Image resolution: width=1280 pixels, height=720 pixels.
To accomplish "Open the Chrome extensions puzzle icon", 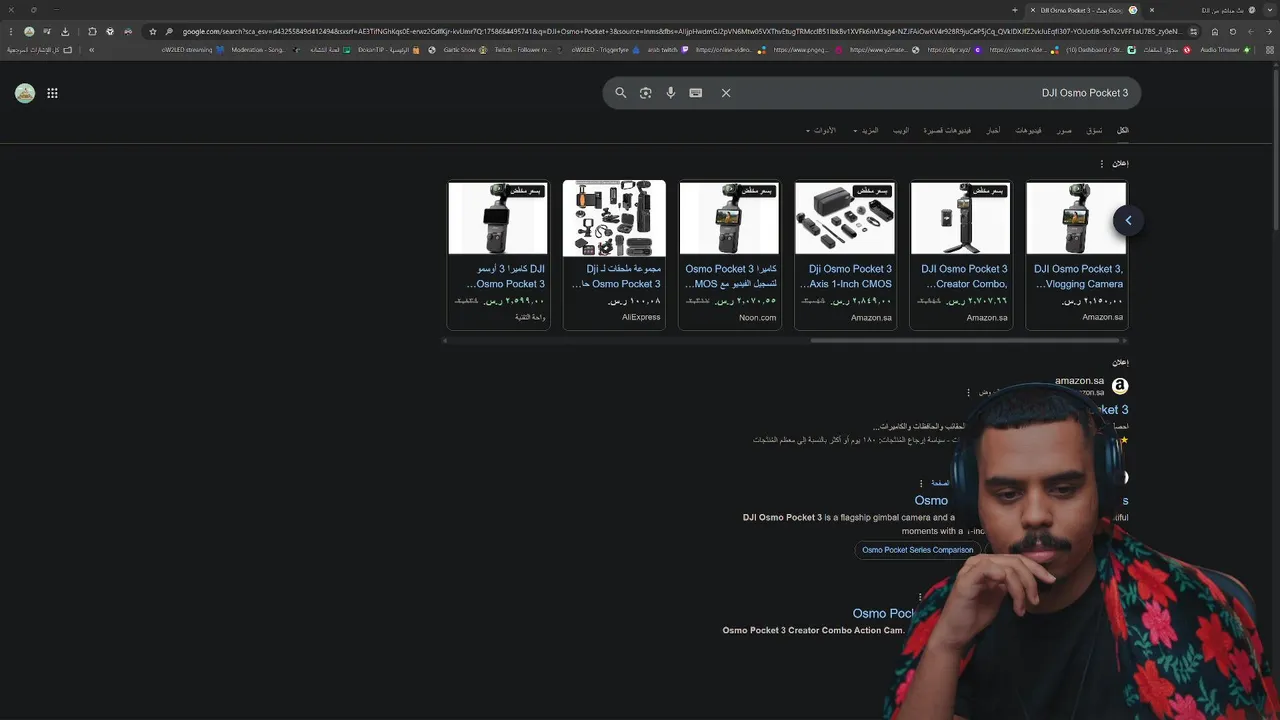I will [92, 31].
